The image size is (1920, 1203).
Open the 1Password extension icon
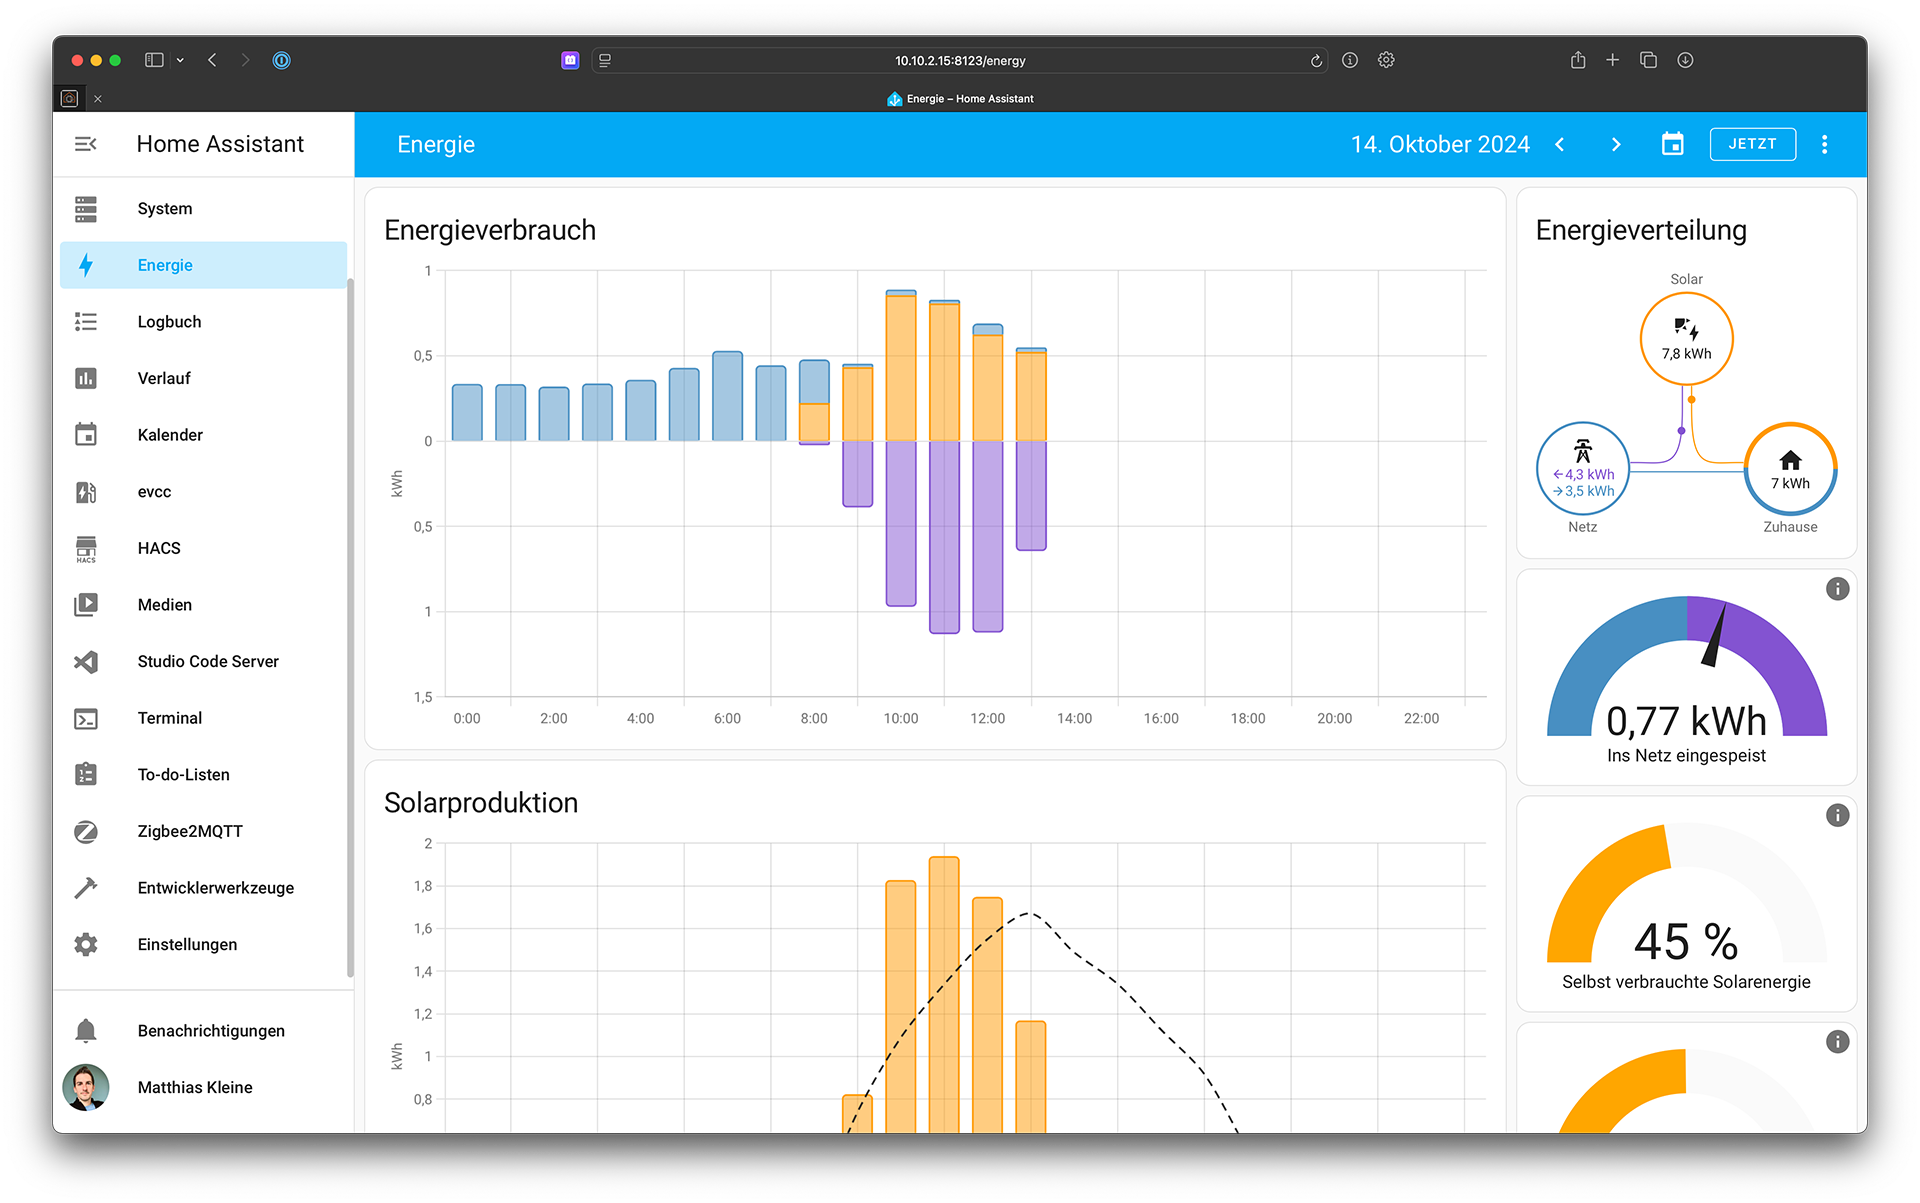[x=282, y=60]
